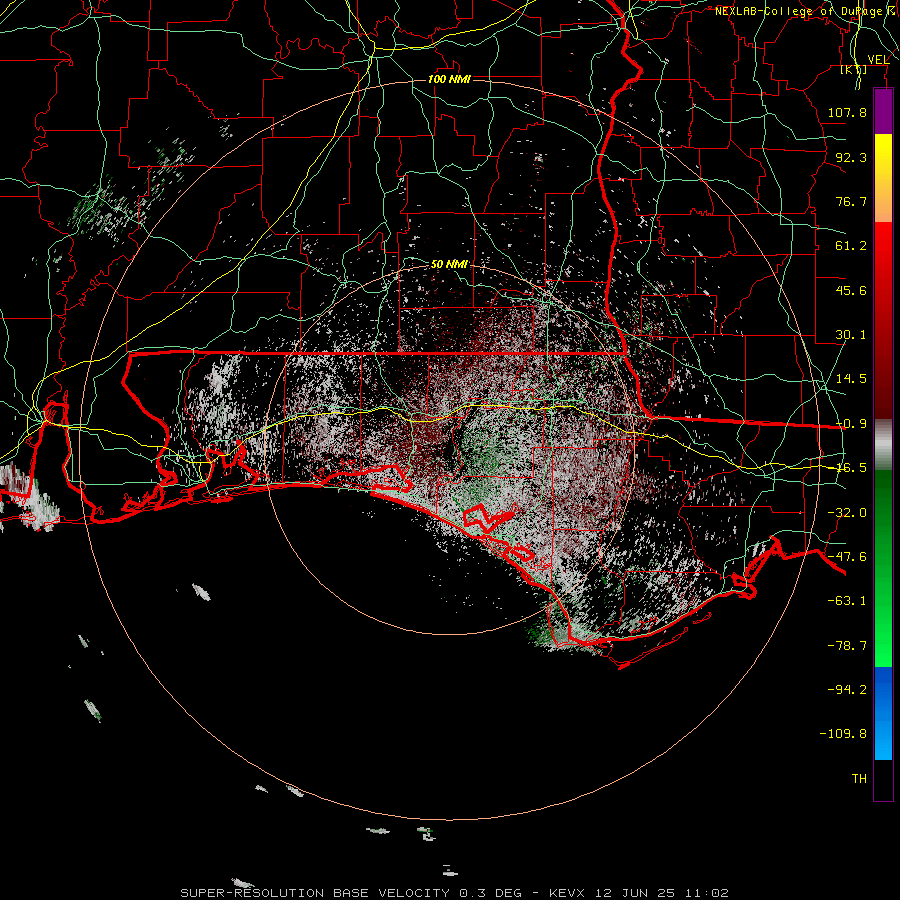Image resolution: width=900 pixels, height=900 pixels.
Task: Click the bright red segment of color bar
Action: [883, 320]
